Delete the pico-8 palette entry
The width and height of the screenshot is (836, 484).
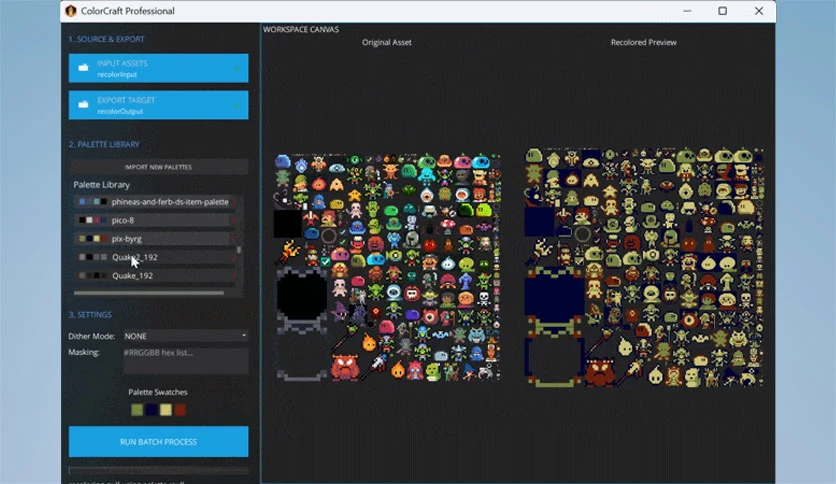click(x=235, y=220)
